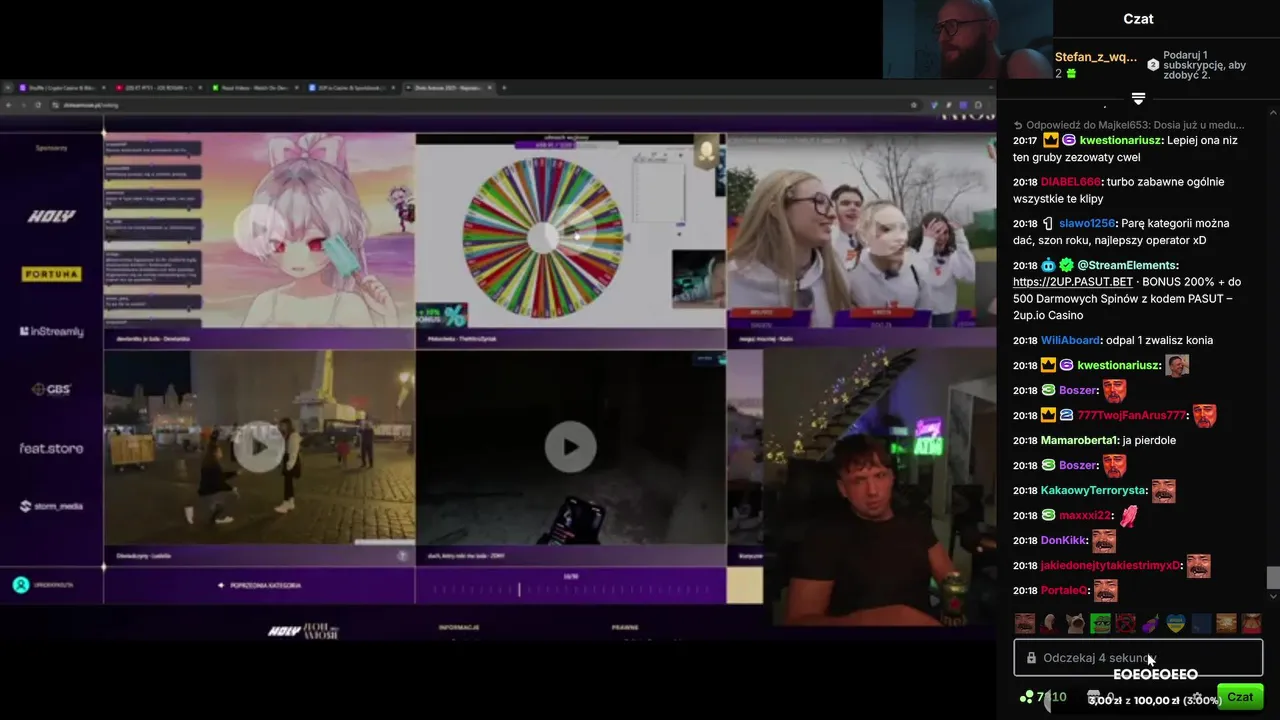Click username KakaowyTerrorysta in chat
Image resolution: width=1280 pixels, height=720 pixels.
point(1094,490)
